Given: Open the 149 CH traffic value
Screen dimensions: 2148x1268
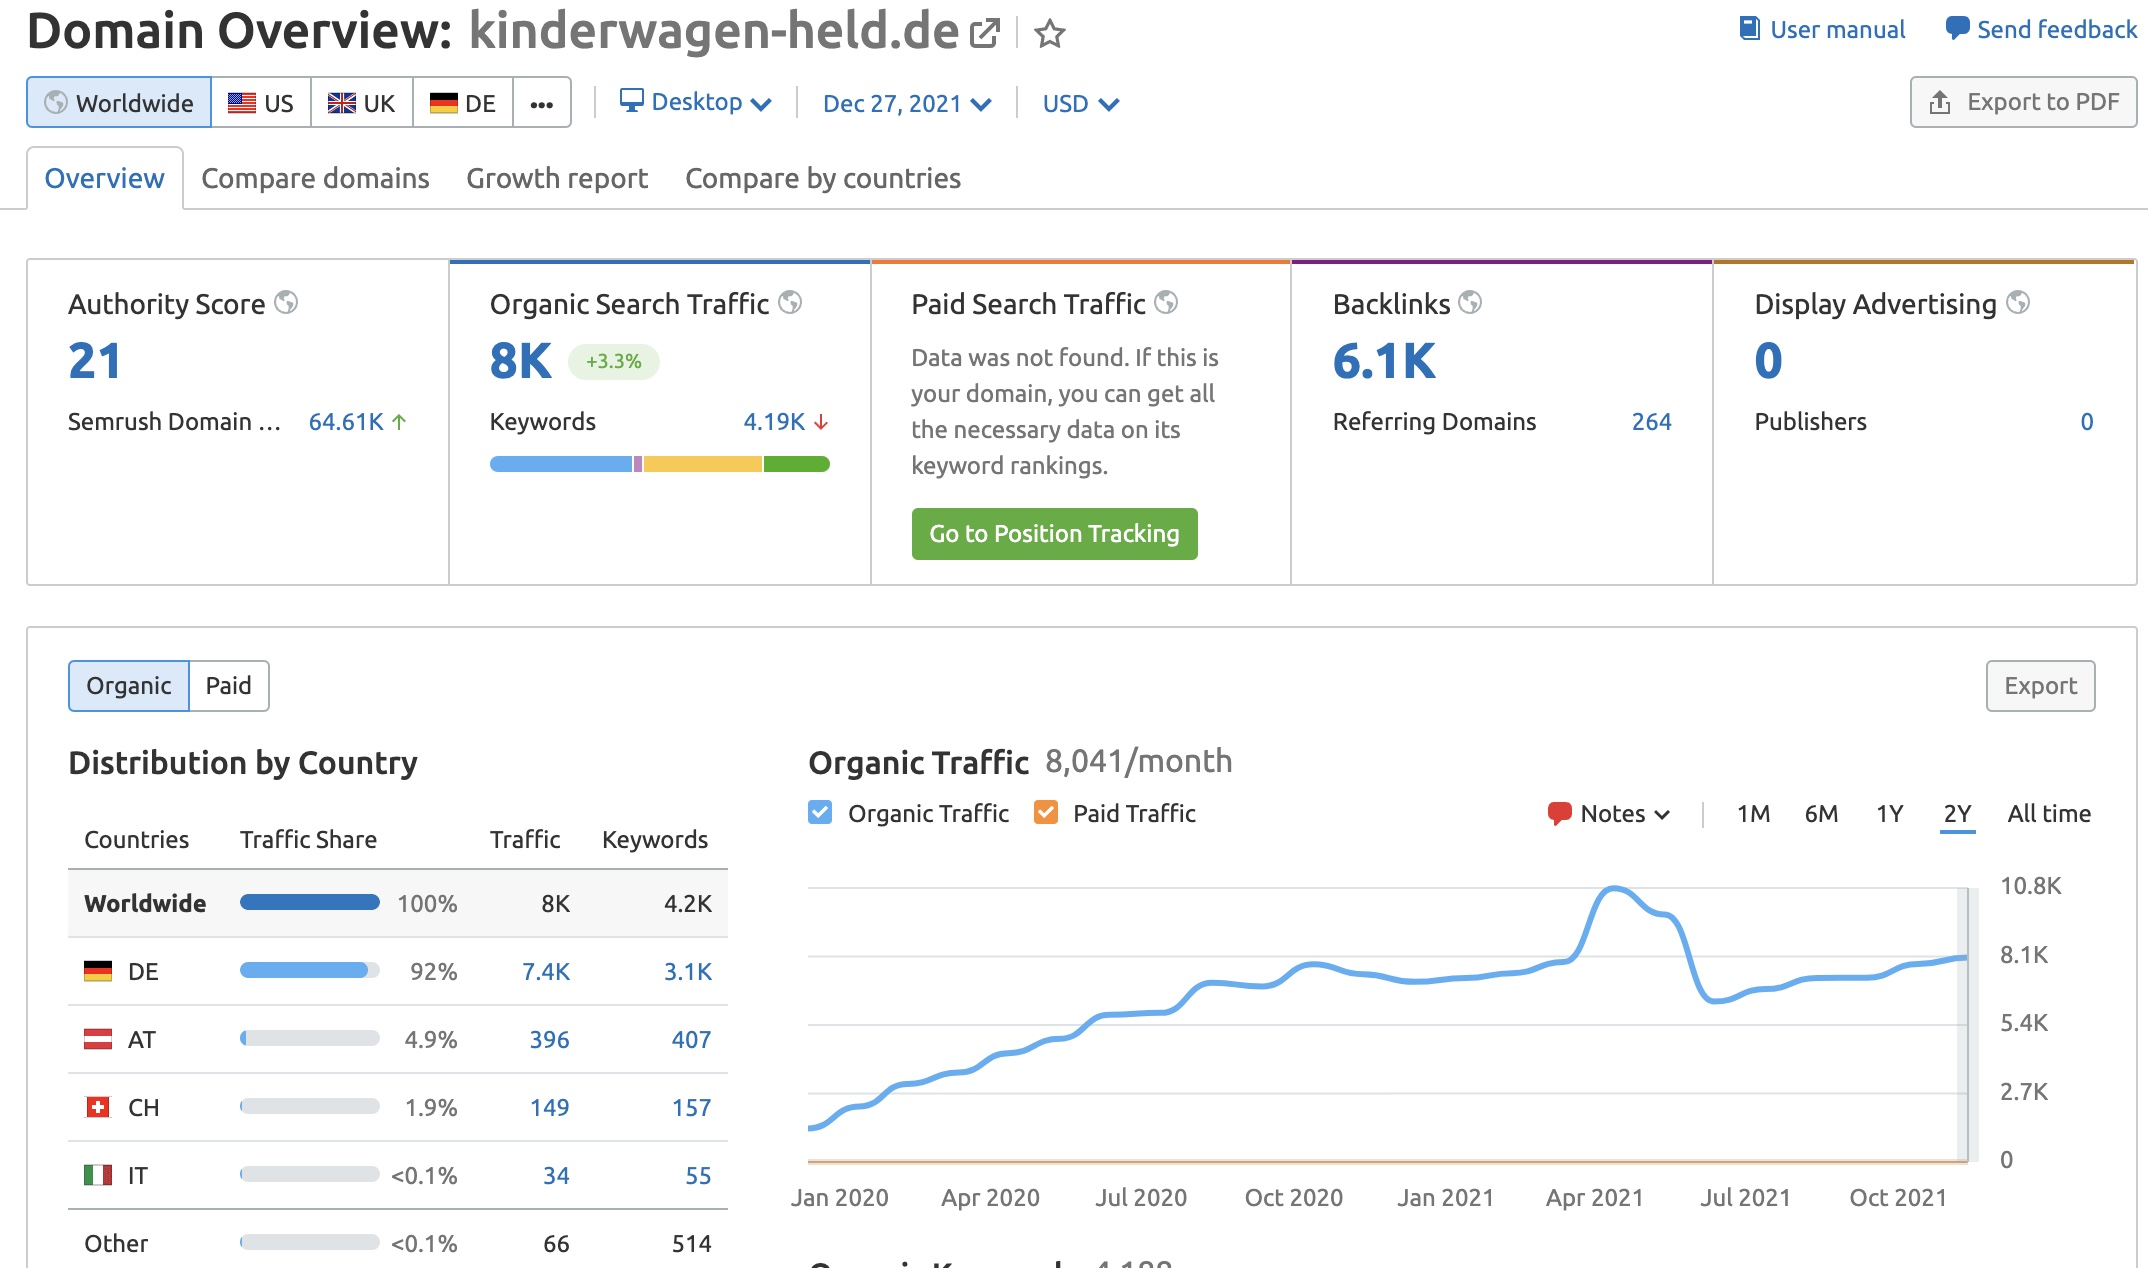Looking at the screenshot, I should point(549,1108).
